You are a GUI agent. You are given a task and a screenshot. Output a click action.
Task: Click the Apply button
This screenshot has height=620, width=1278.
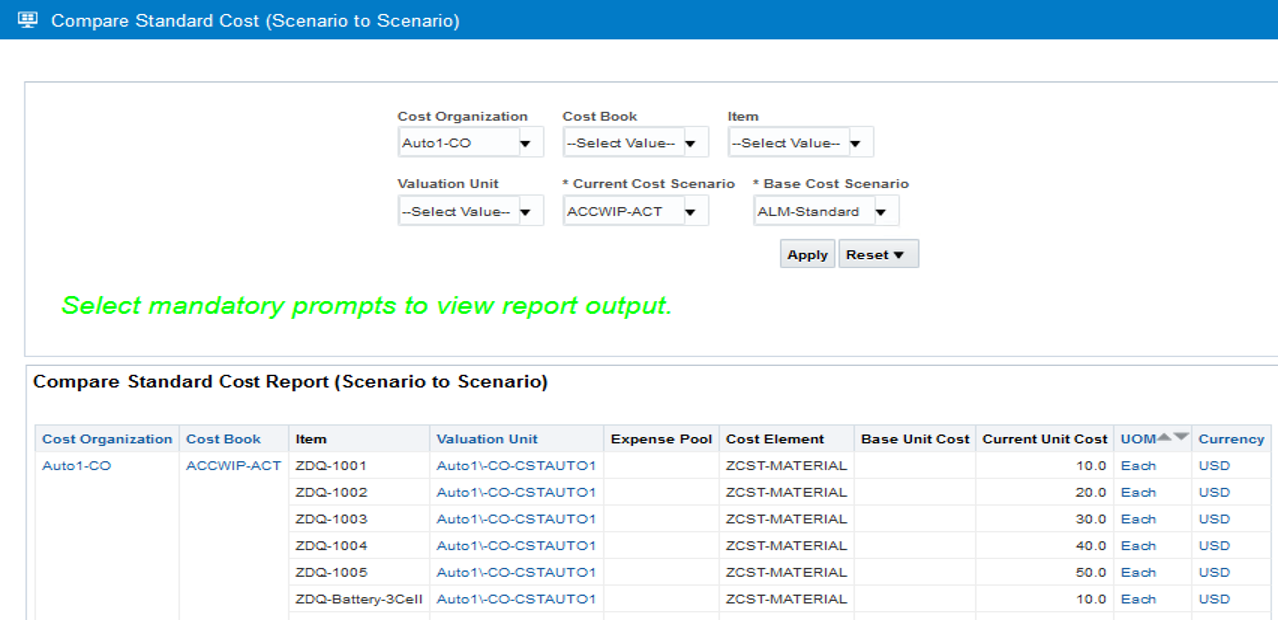807,254
